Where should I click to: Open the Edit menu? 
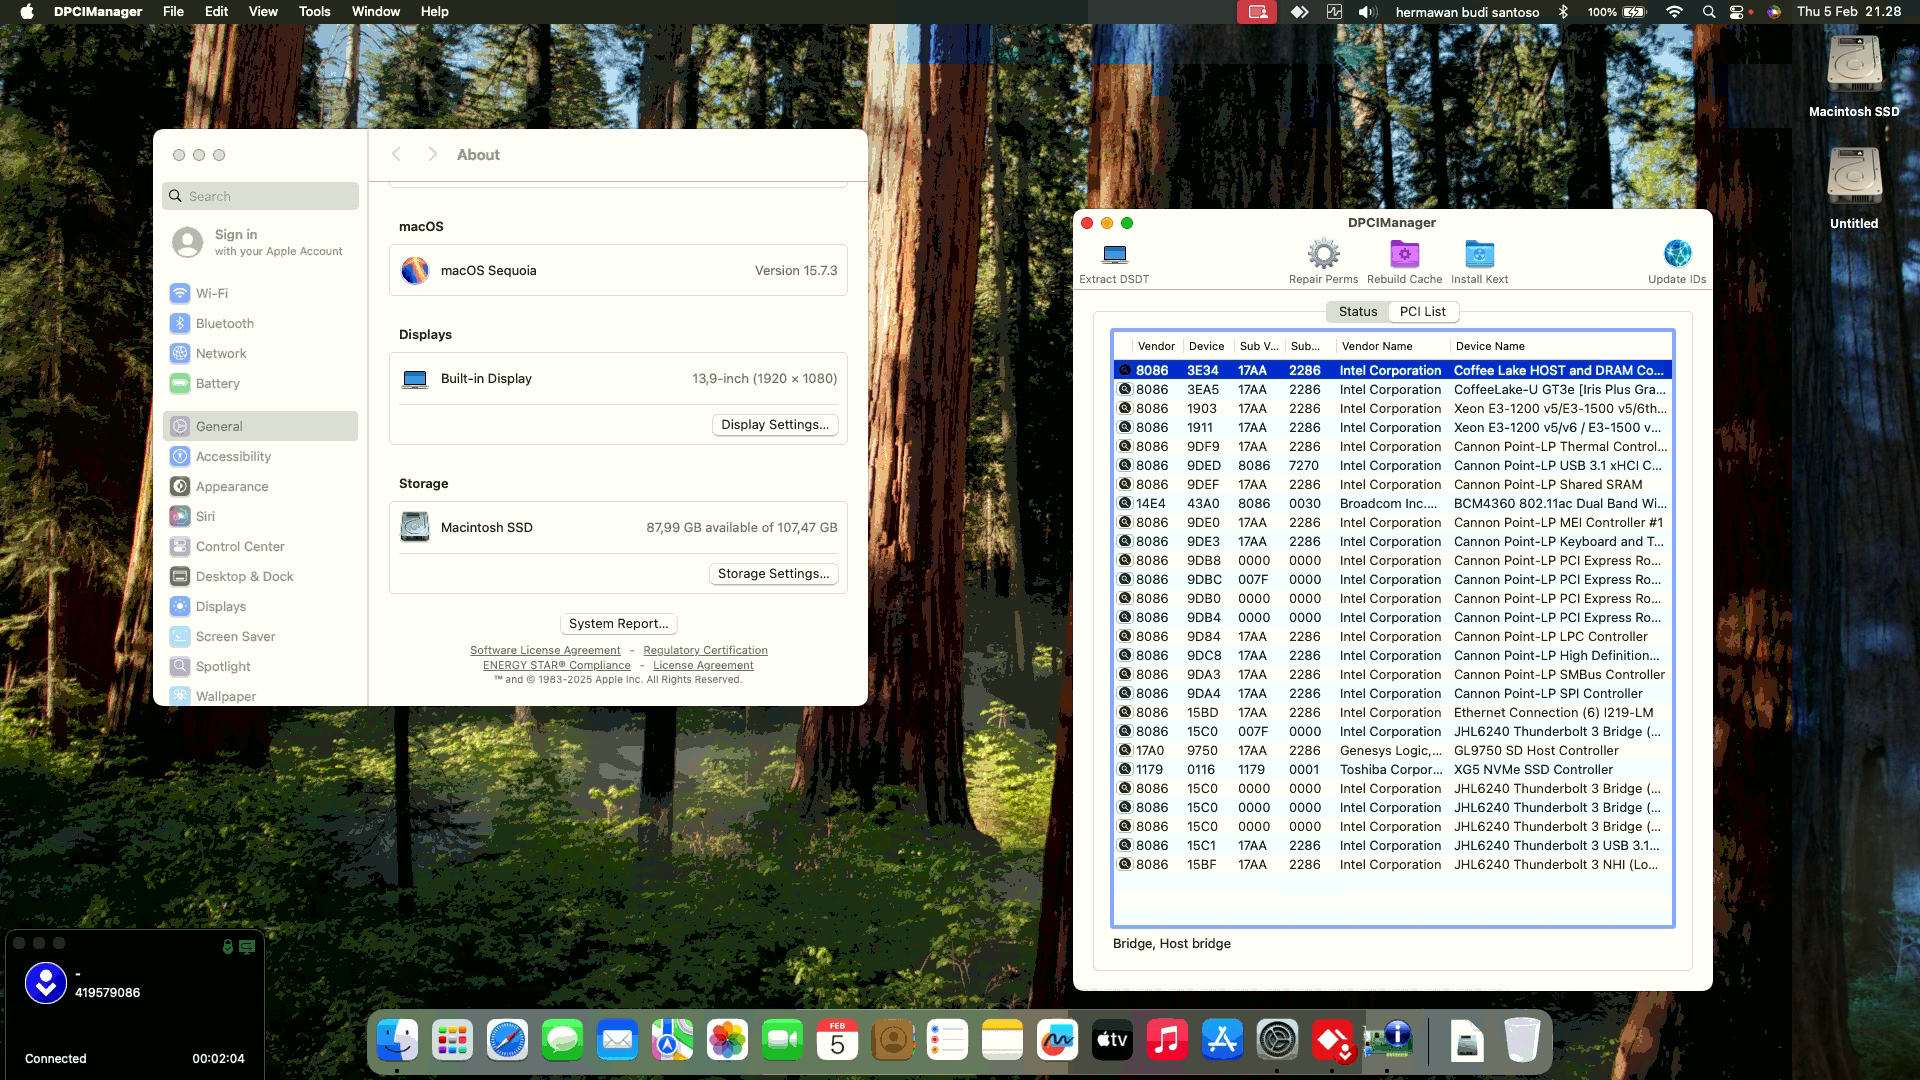[216, 12]
